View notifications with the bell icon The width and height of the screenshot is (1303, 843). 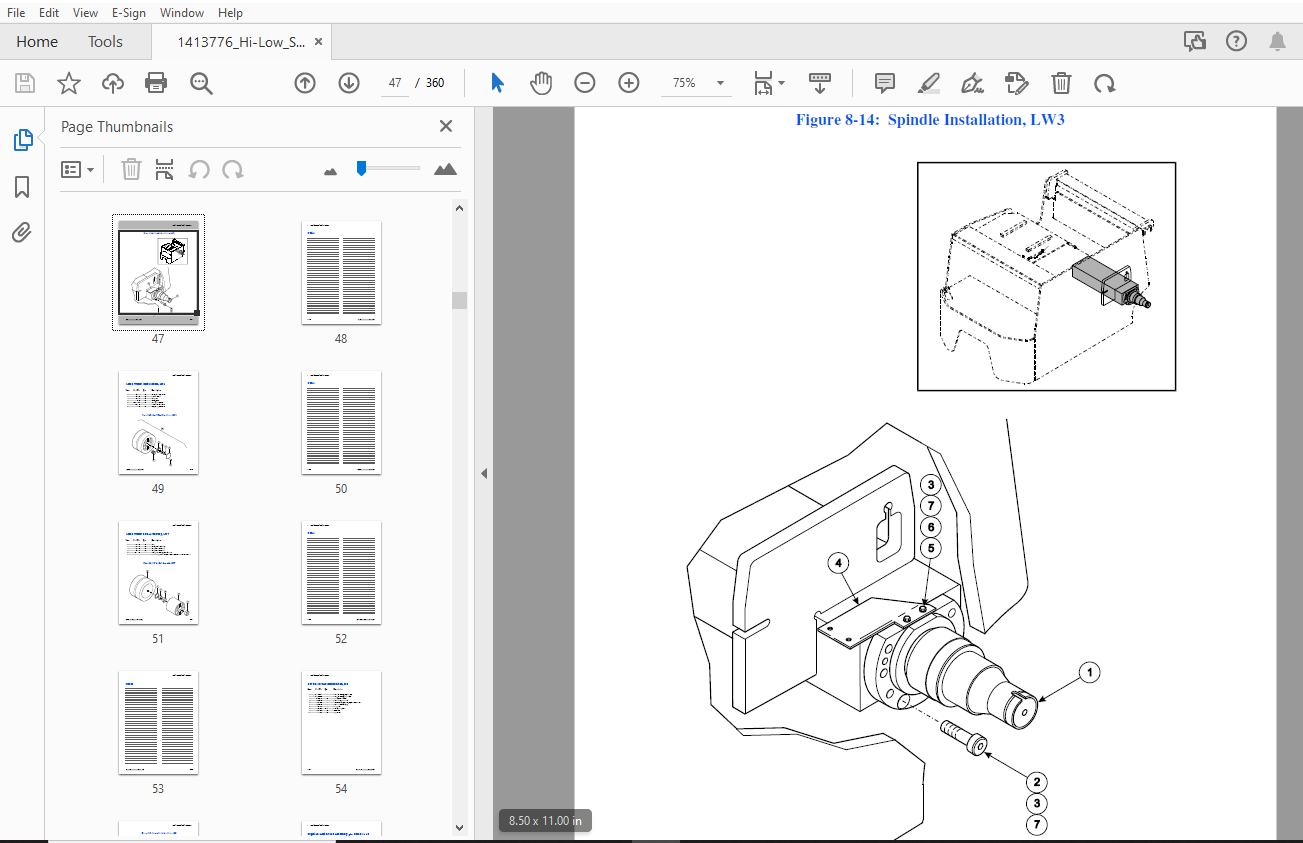coord(1278,41)
